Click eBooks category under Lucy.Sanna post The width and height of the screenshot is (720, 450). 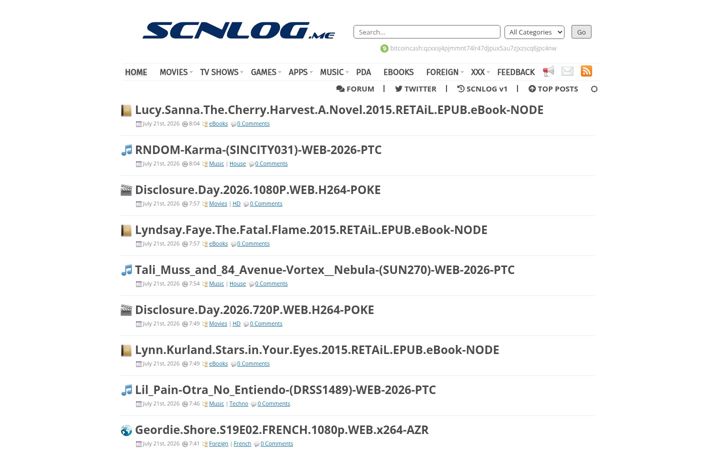tap(219, 124)
